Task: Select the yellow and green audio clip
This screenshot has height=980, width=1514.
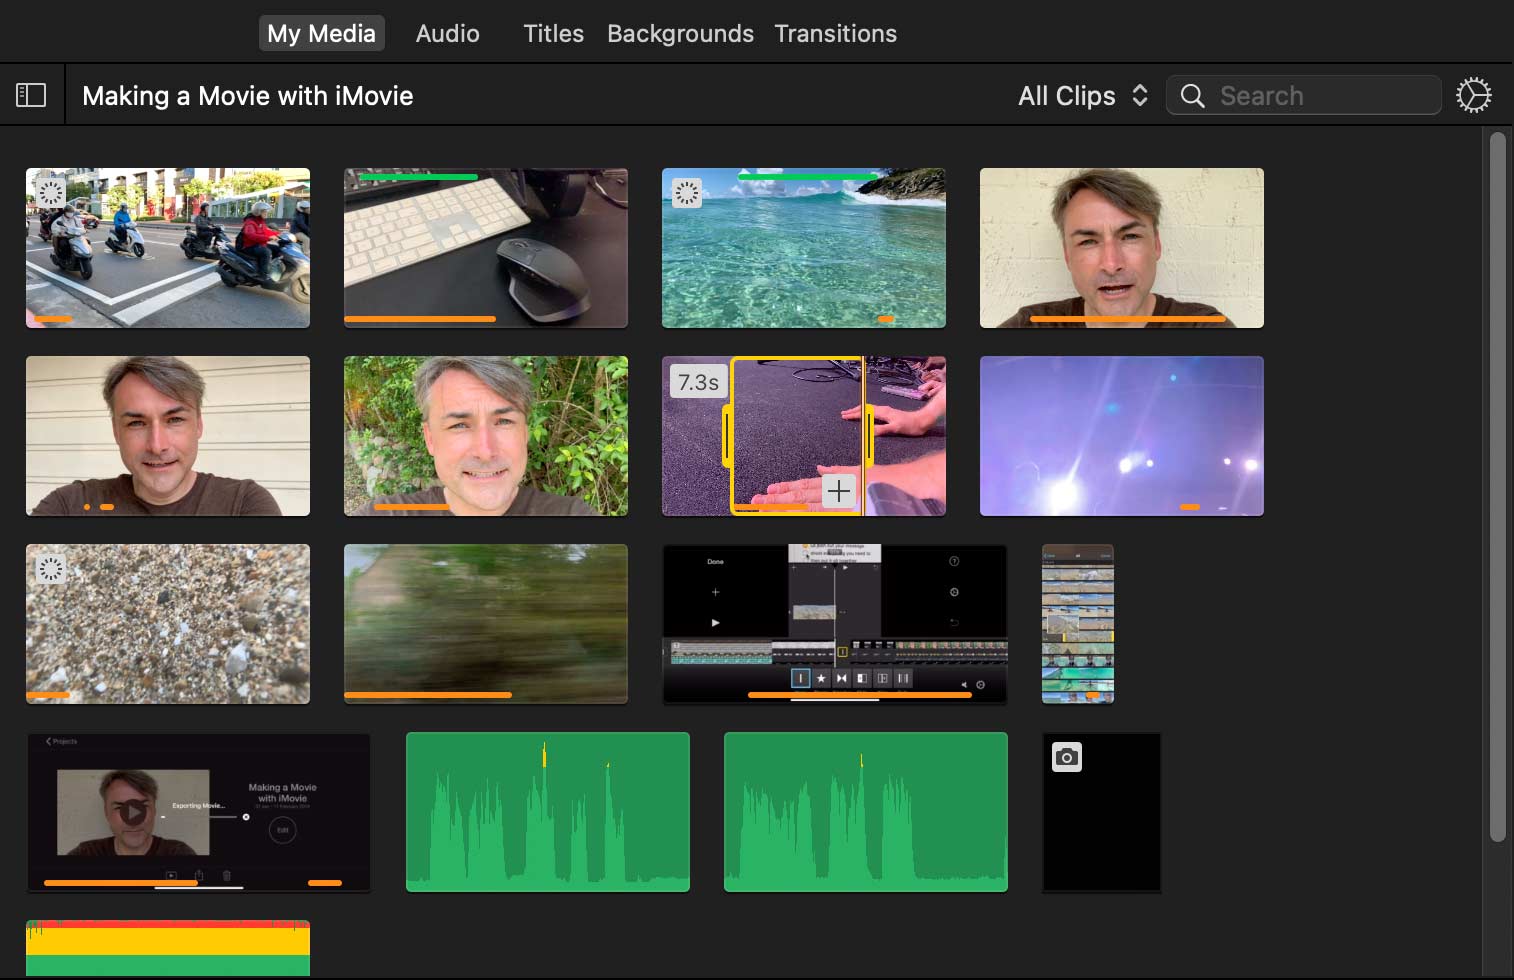Action: pos(168,948)
